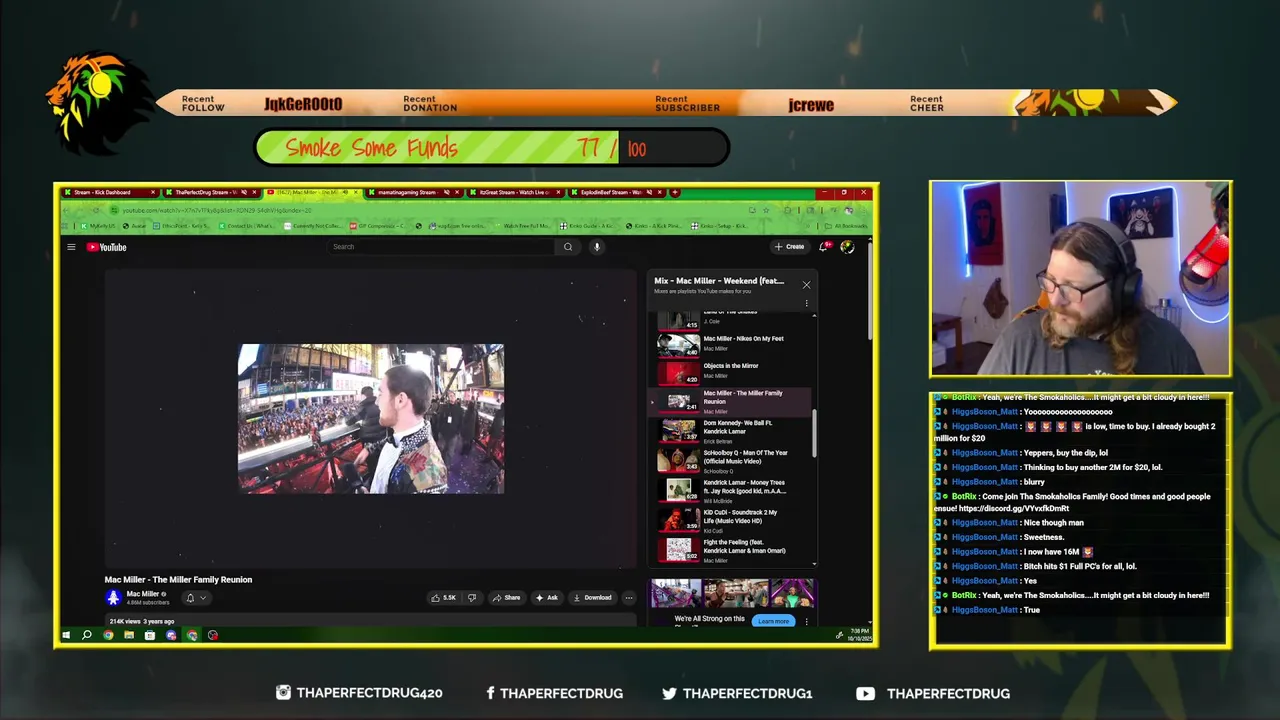Switch to 'ExplodinBeef Stream' browser tab
This screenshot has width=1280, height=720.
(x=615, y=192)
